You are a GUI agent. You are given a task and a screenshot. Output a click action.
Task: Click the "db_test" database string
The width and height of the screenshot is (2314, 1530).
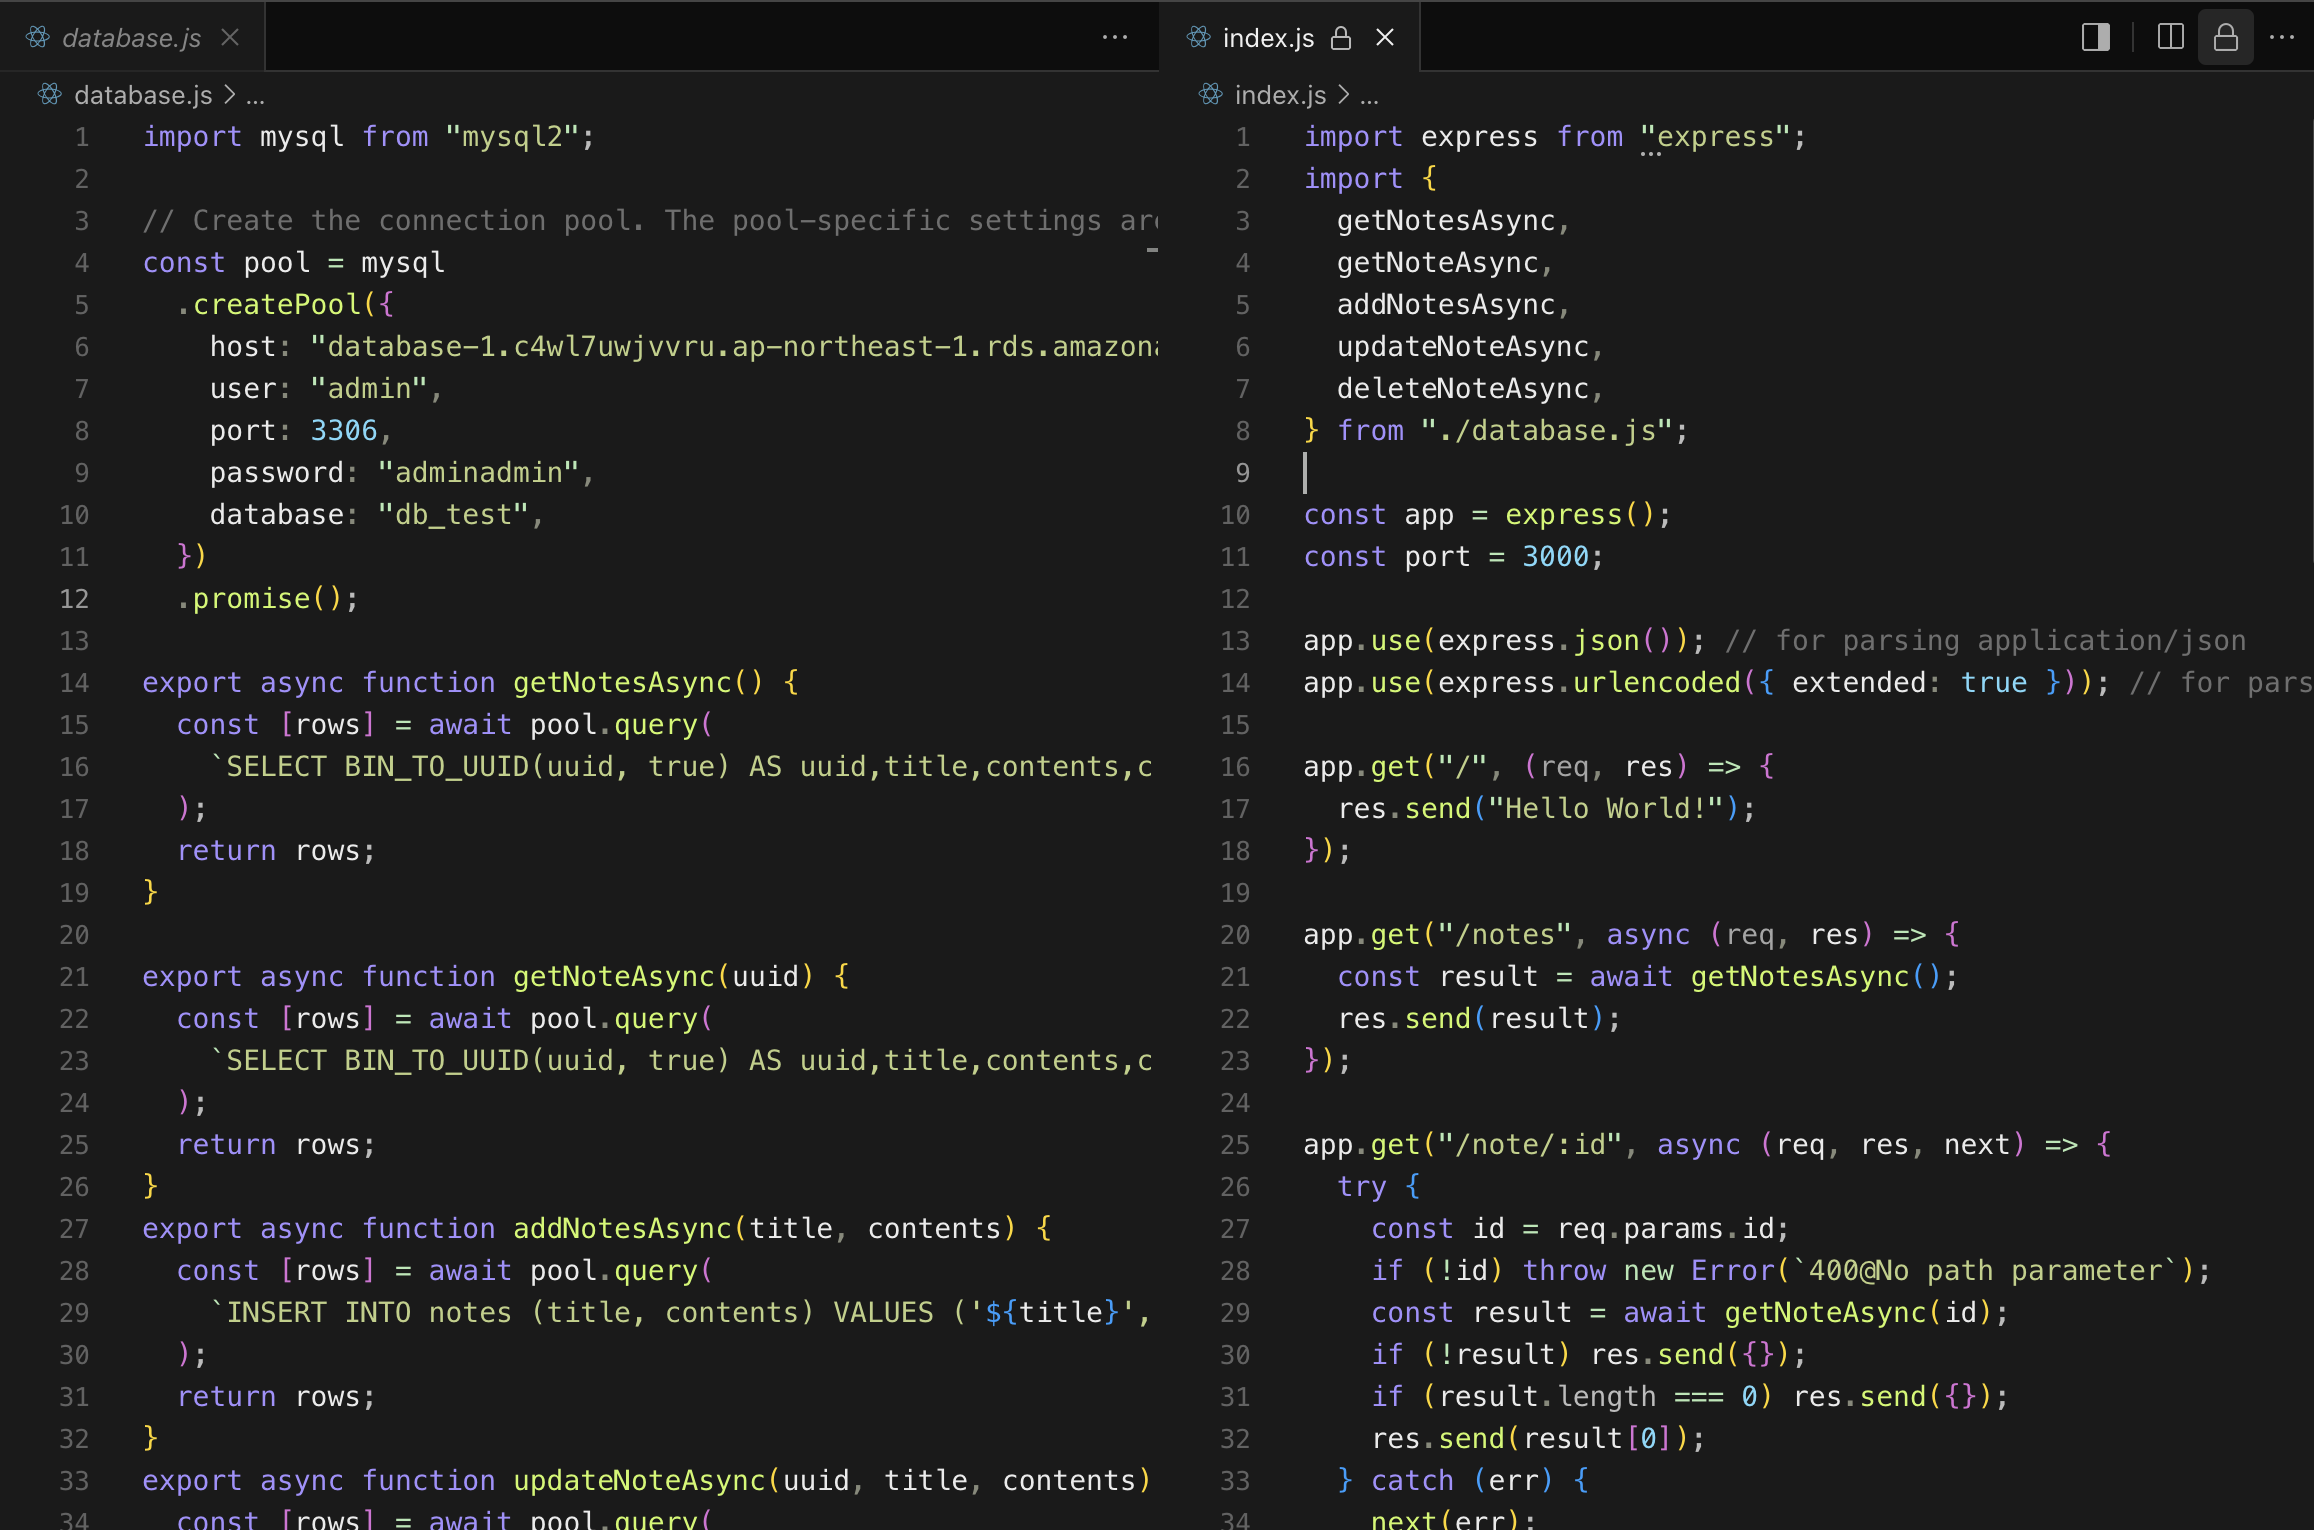point(453,515)
